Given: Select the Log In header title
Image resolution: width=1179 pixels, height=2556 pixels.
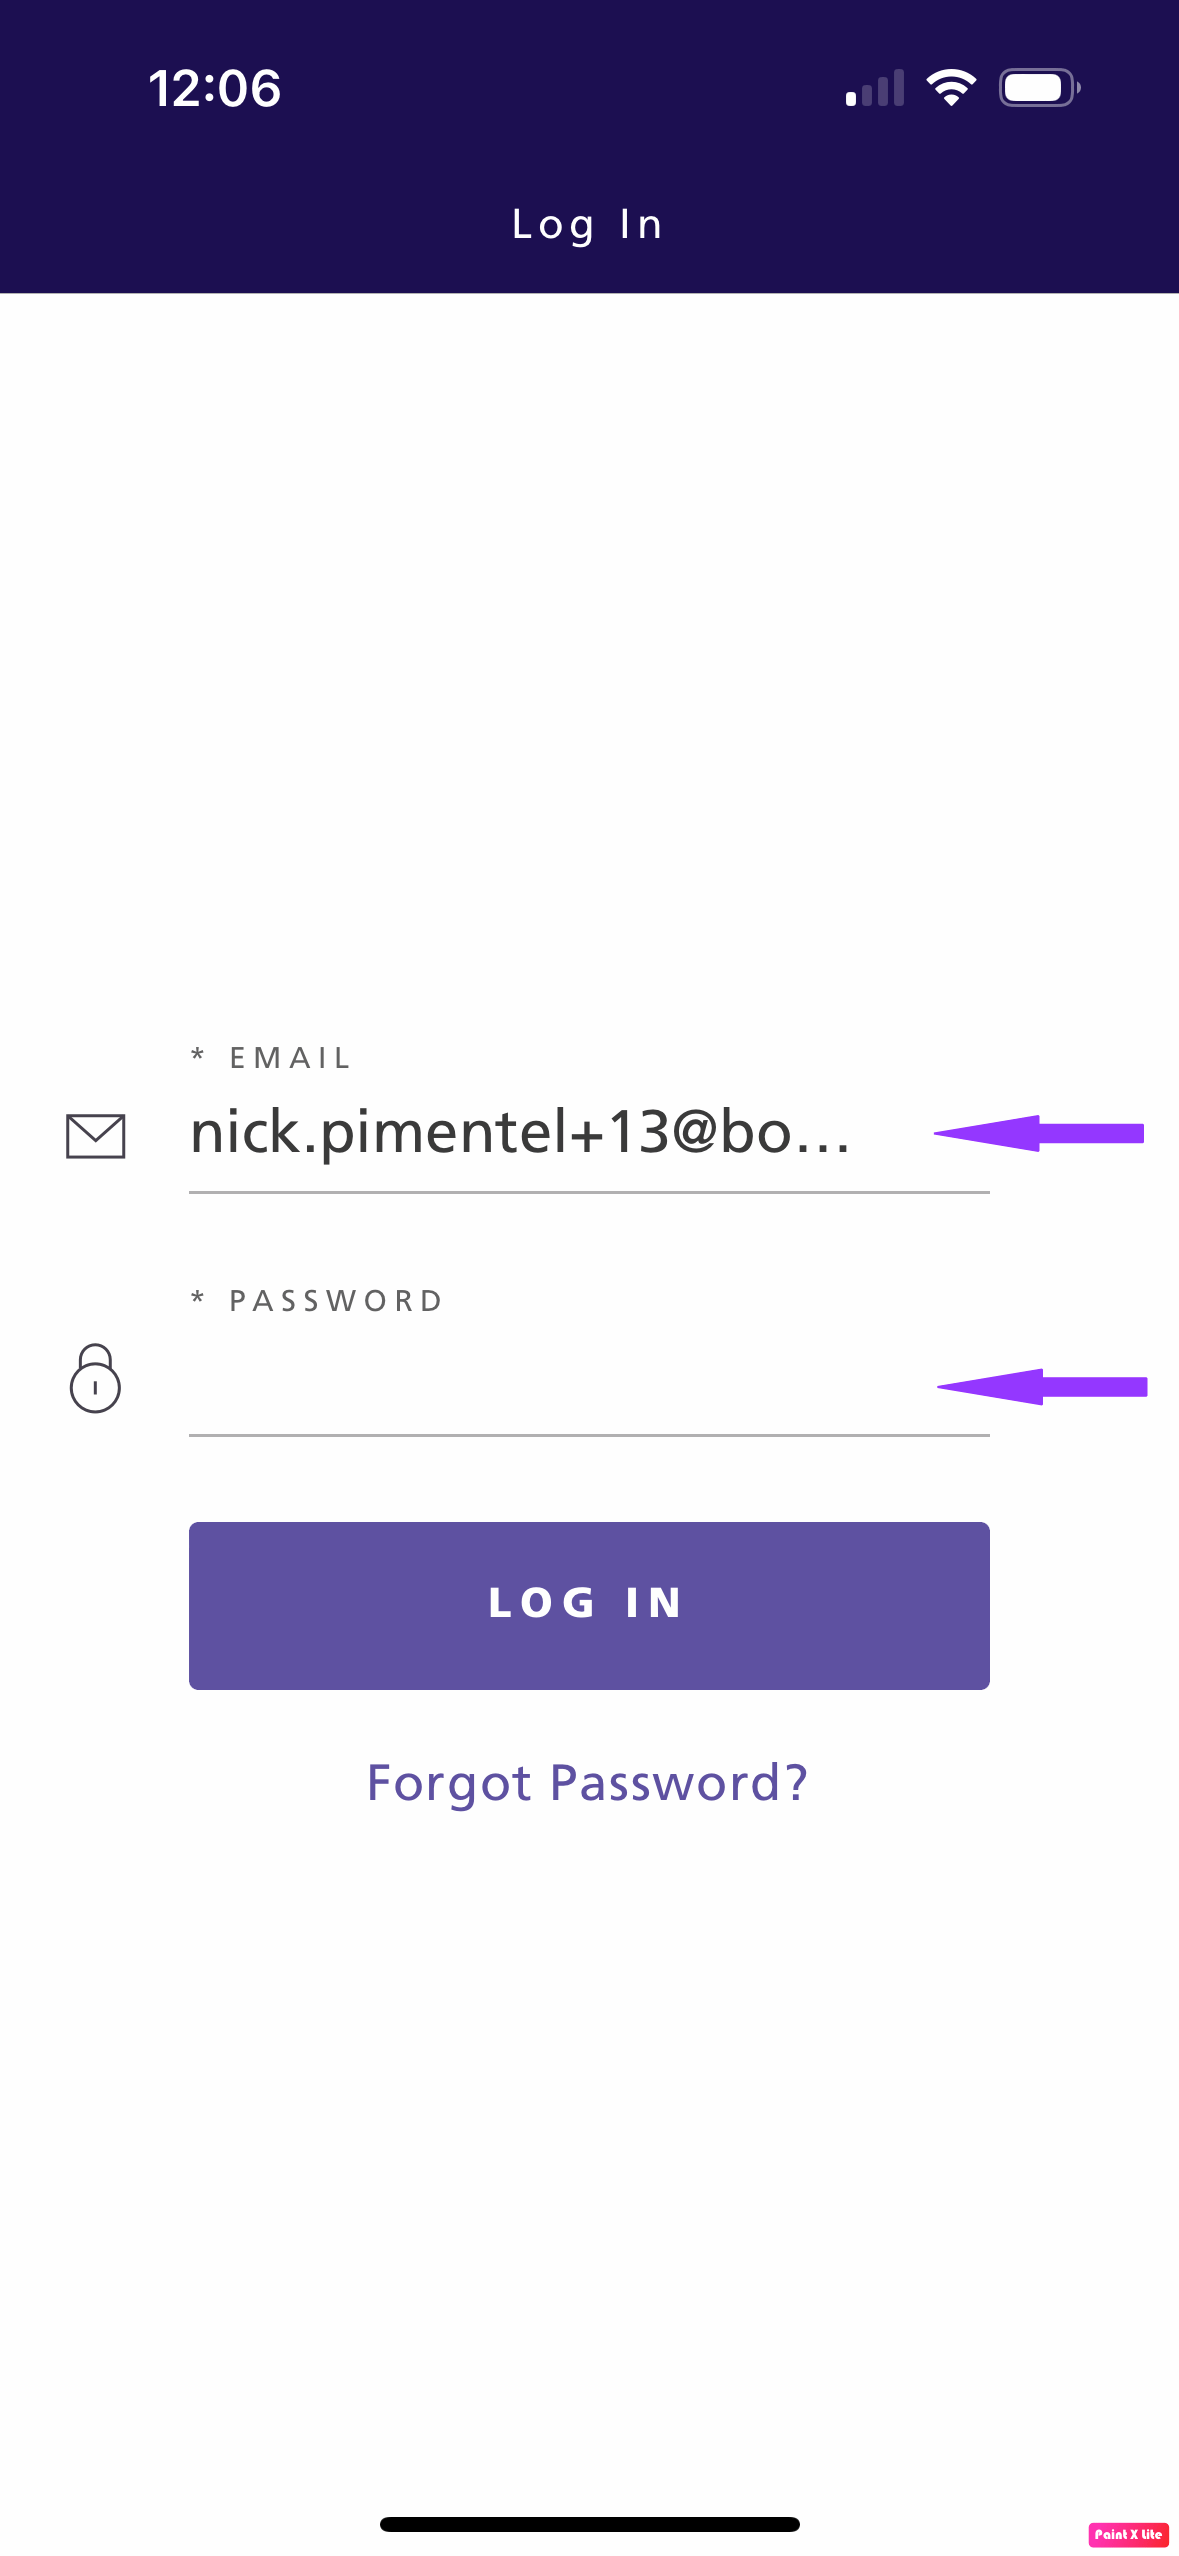Looking at the screenshot, I should 588,223.
